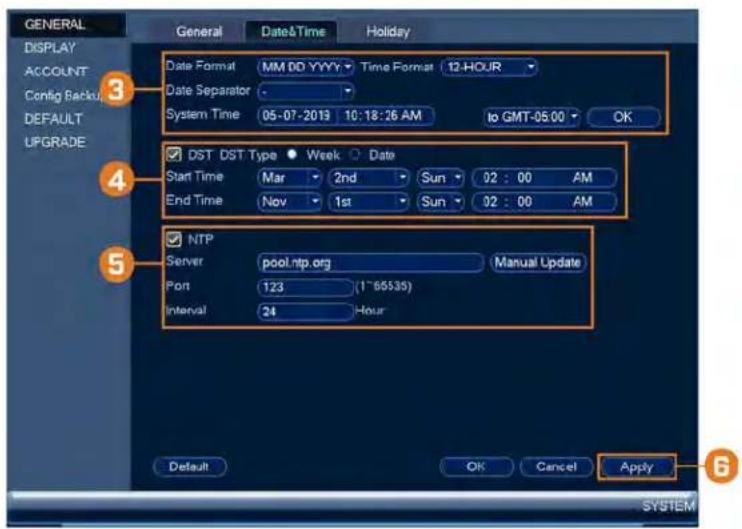Click the NTP Server field pool.ntp.org
The image size is (742, 529).
pos(371,263)
